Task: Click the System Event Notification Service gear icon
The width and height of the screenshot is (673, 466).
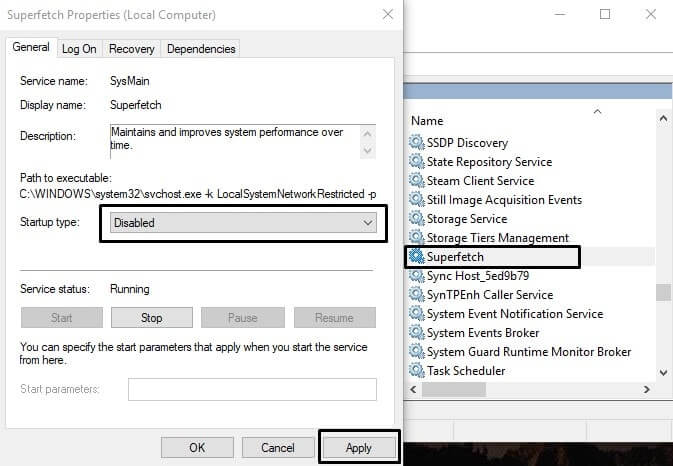Action: pos(416,313)
